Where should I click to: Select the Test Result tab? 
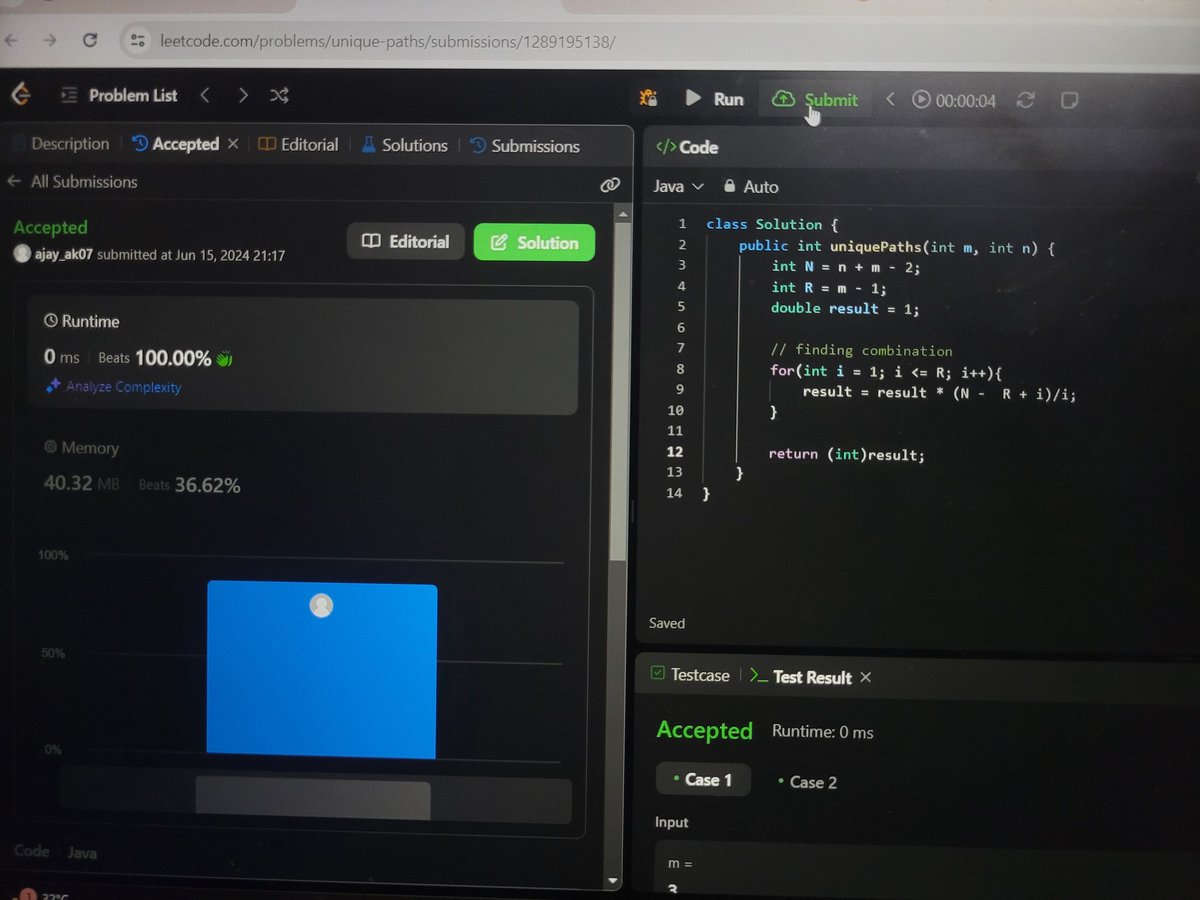(x=801, y=677)
